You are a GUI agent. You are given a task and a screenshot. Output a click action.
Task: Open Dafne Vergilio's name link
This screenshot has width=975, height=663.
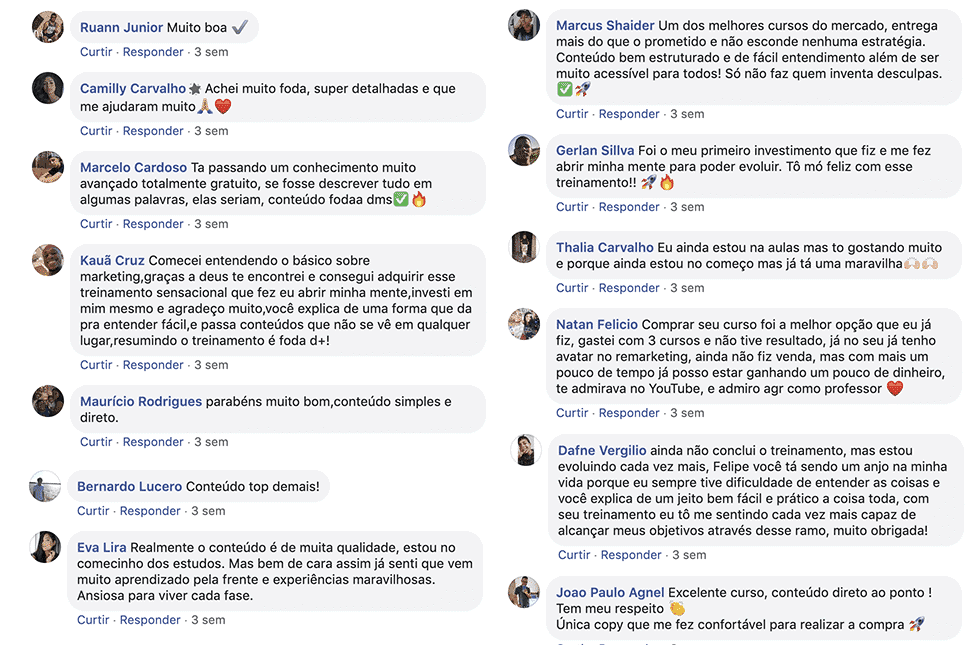point(602,450)
